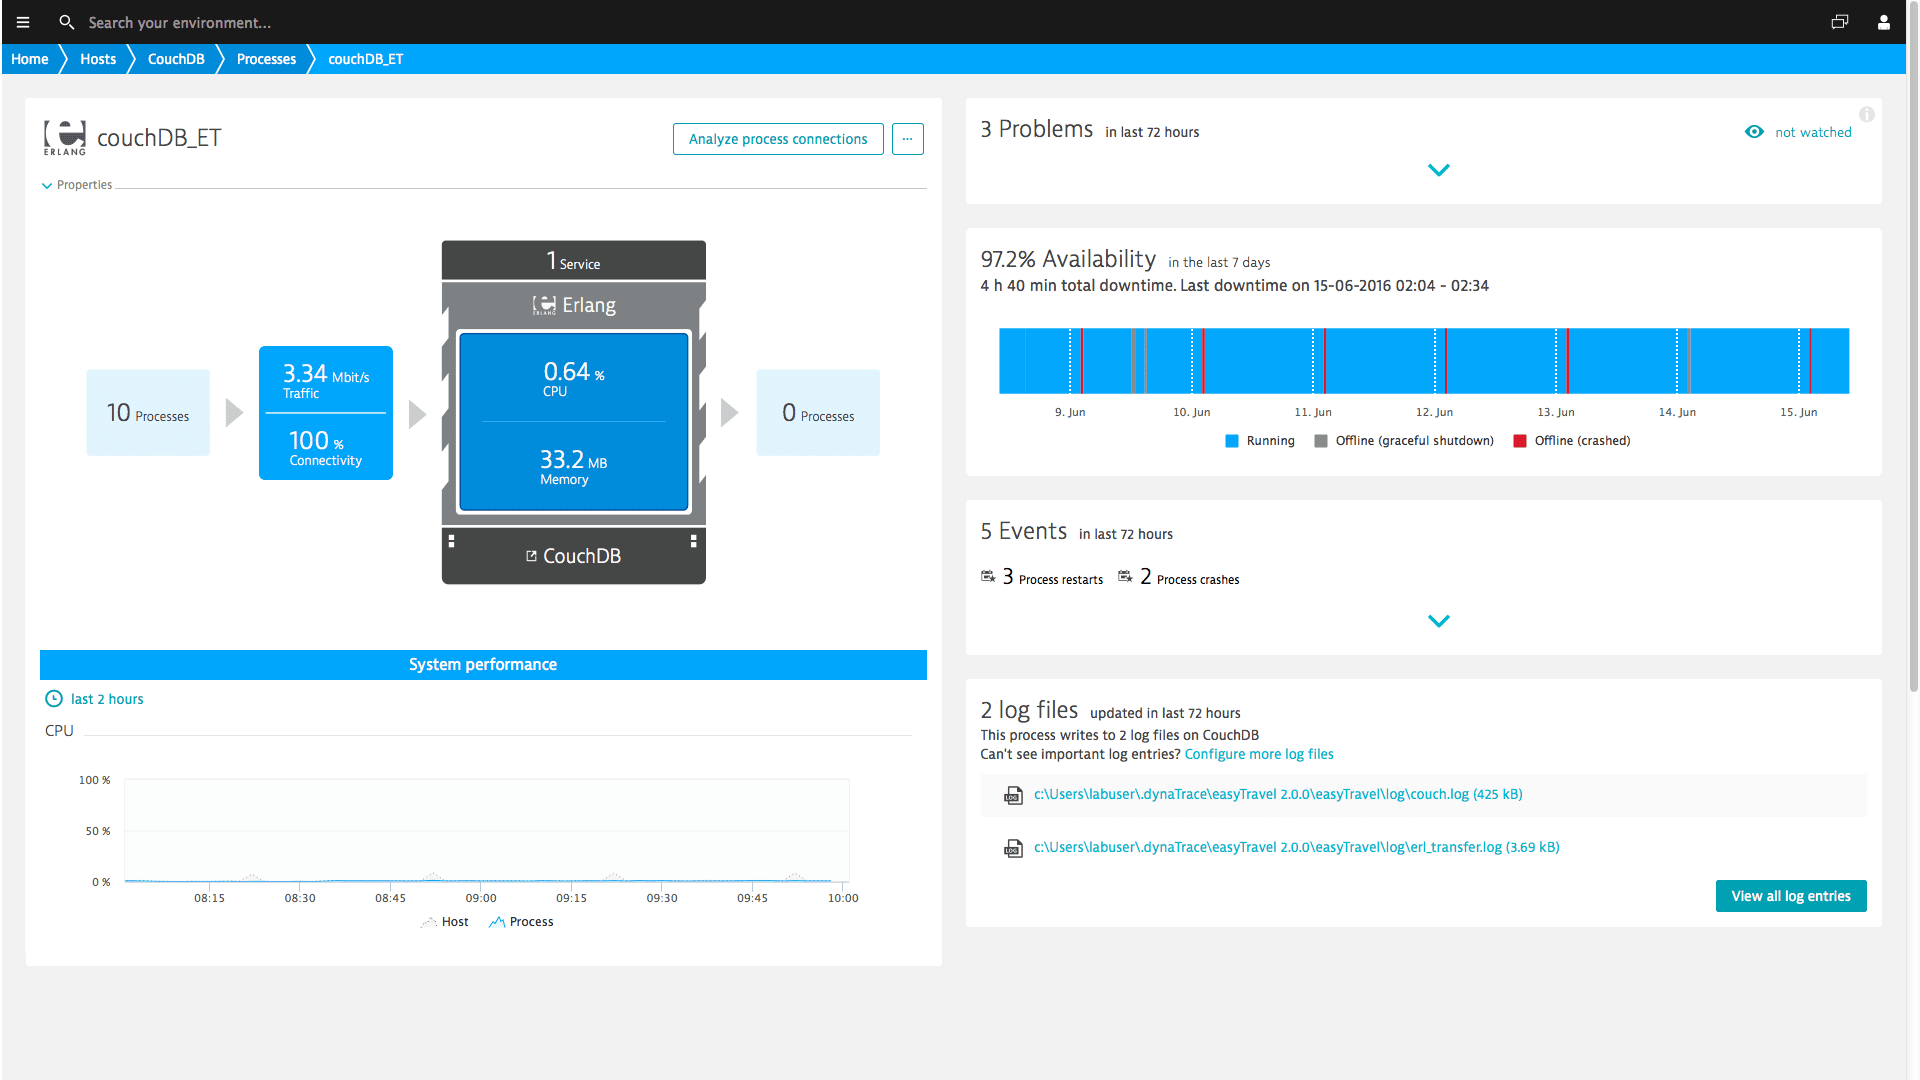Open Configure more log files link
1920x1080 pixels.
(x=1259, y=754)
